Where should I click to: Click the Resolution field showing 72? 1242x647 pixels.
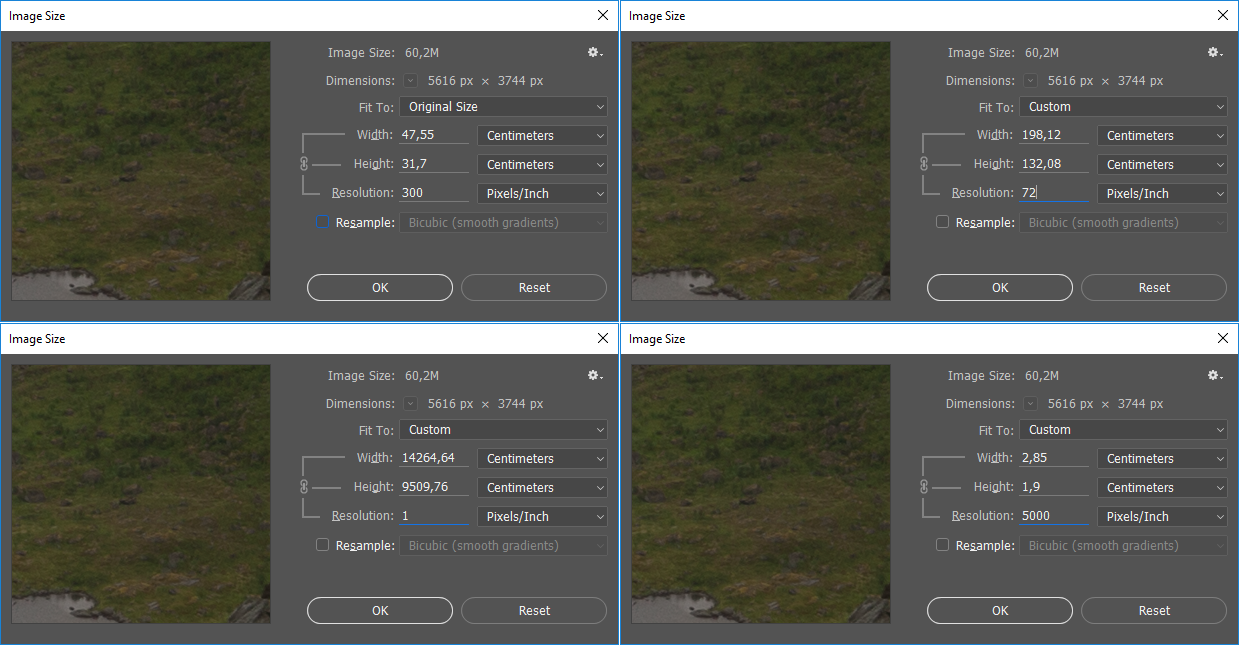(x=1054, y=193)
